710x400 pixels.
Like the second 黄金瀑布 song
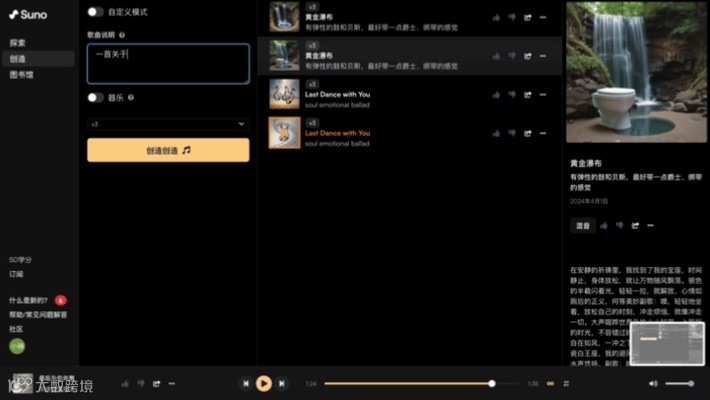tap(496, 56)
